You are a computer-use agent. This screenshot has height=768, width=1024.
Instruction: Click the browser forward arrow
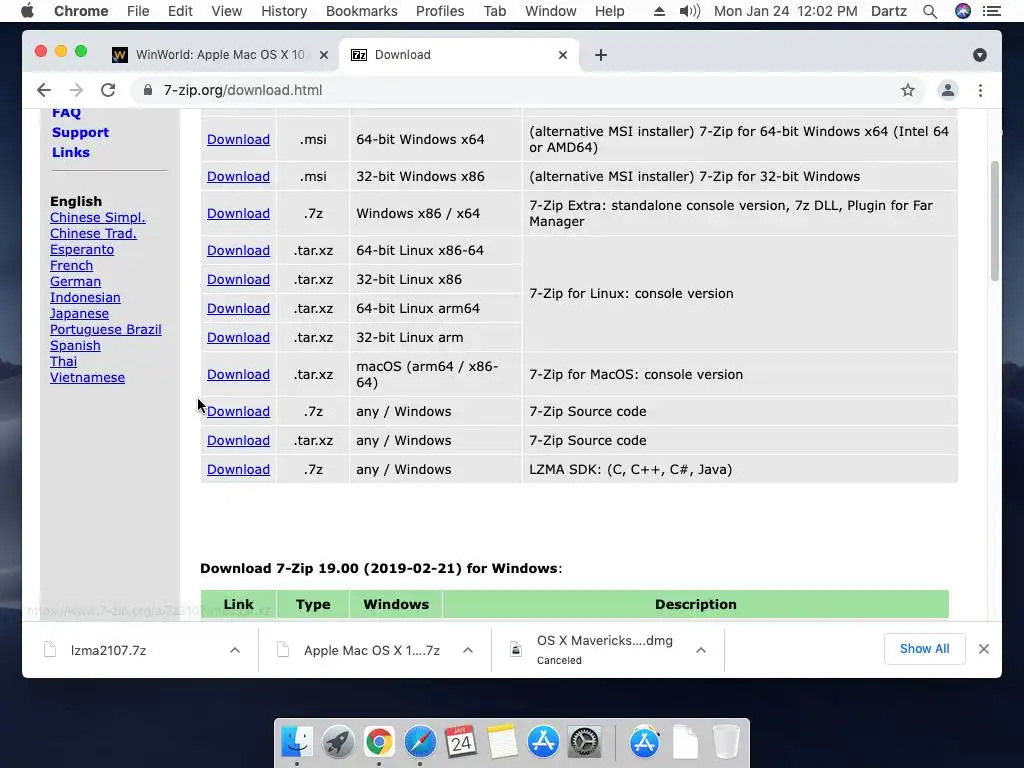[76, 90]
